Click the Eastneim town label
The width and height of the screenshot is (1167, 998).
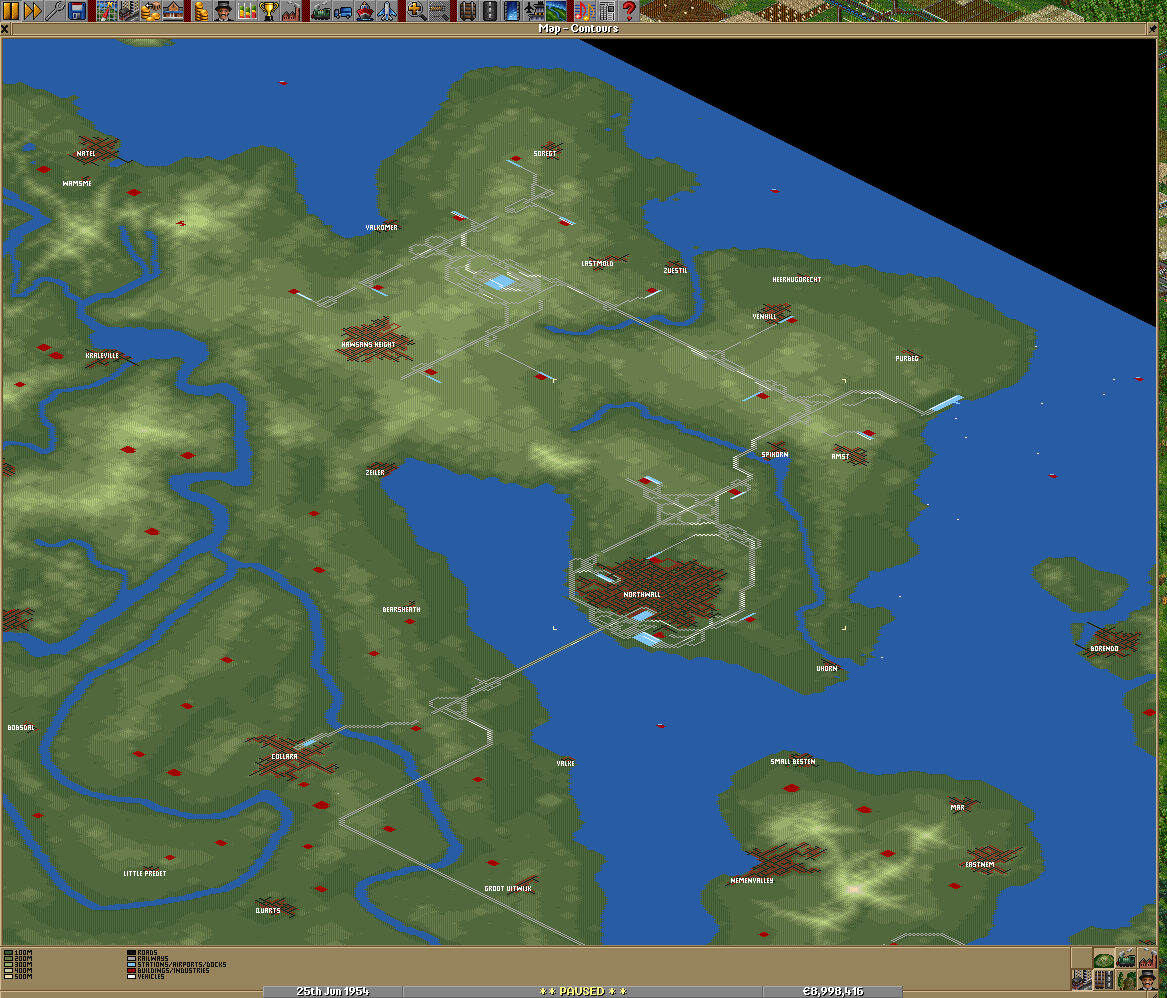(x=980, y=865)
